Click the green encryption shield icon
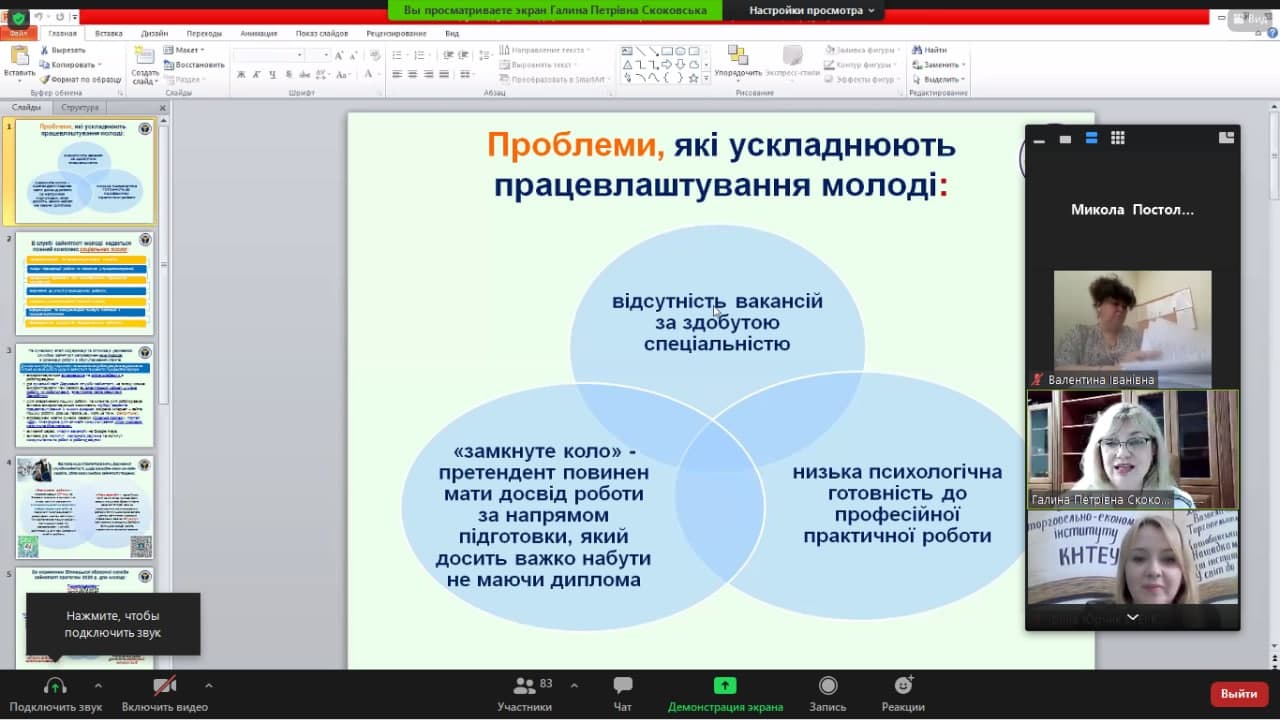 coord(18,18)
